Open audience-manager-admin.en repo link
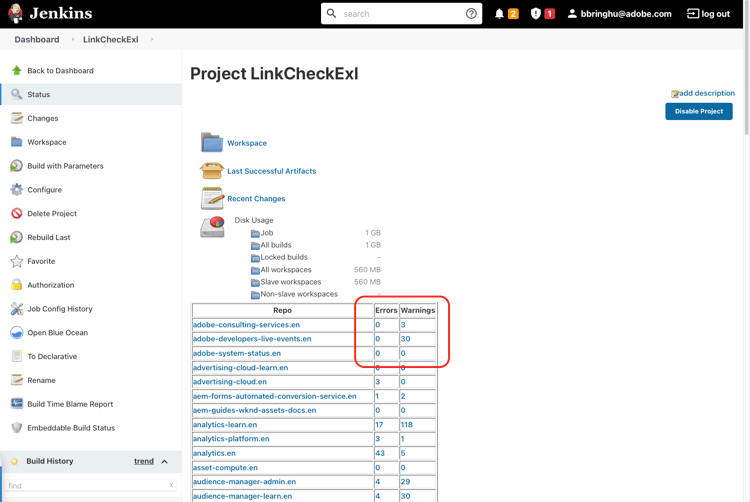 click(x=244, y=481)
